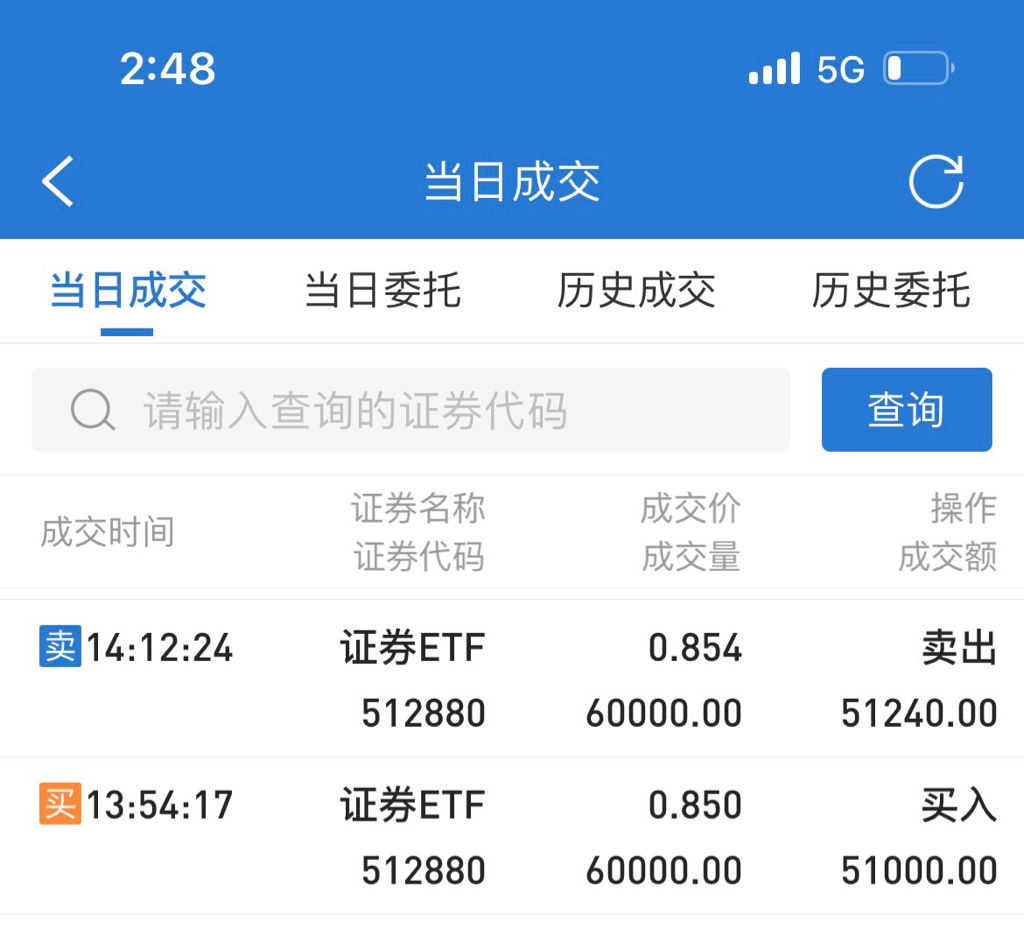Tap the back arrow to return
The width and height of the screenshot is (1024, 929).
pyautogui.click(x=58, y=181)
